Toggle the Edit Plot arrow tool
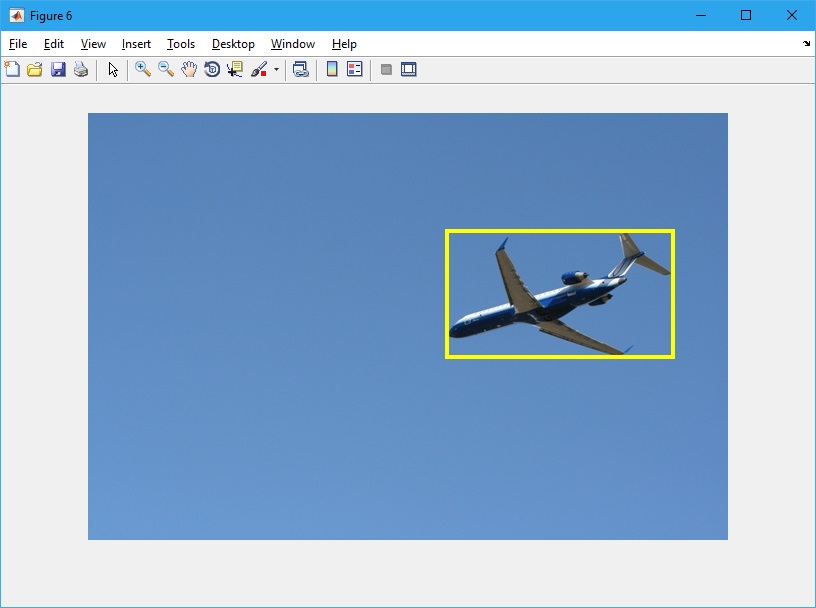This screenshot has width=816, height=608. point(113,69)
